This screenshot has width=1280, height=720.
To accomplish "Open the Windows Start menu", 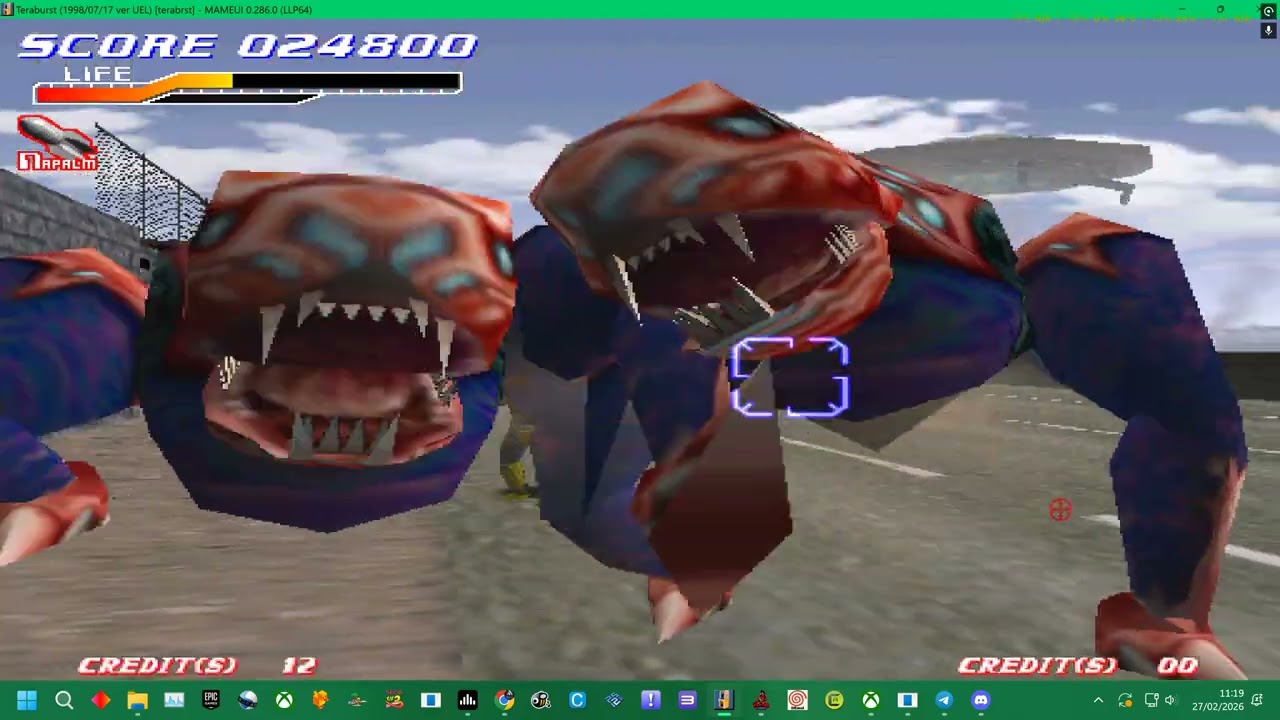I will (27, 700).
